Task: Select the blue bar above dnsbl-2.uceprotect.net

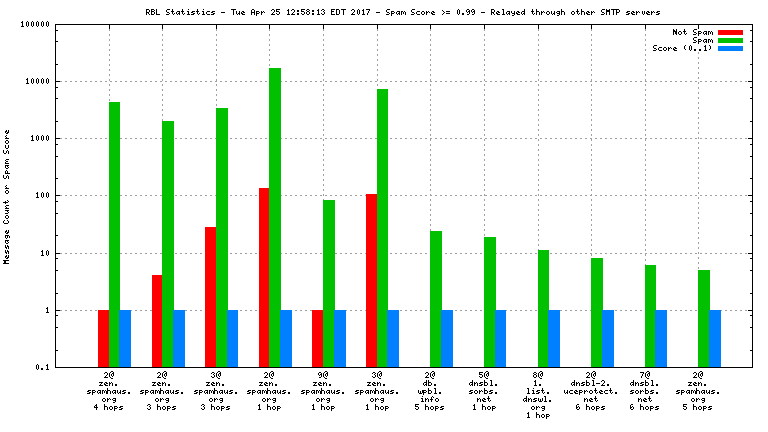Action: [x=608, y=338]
